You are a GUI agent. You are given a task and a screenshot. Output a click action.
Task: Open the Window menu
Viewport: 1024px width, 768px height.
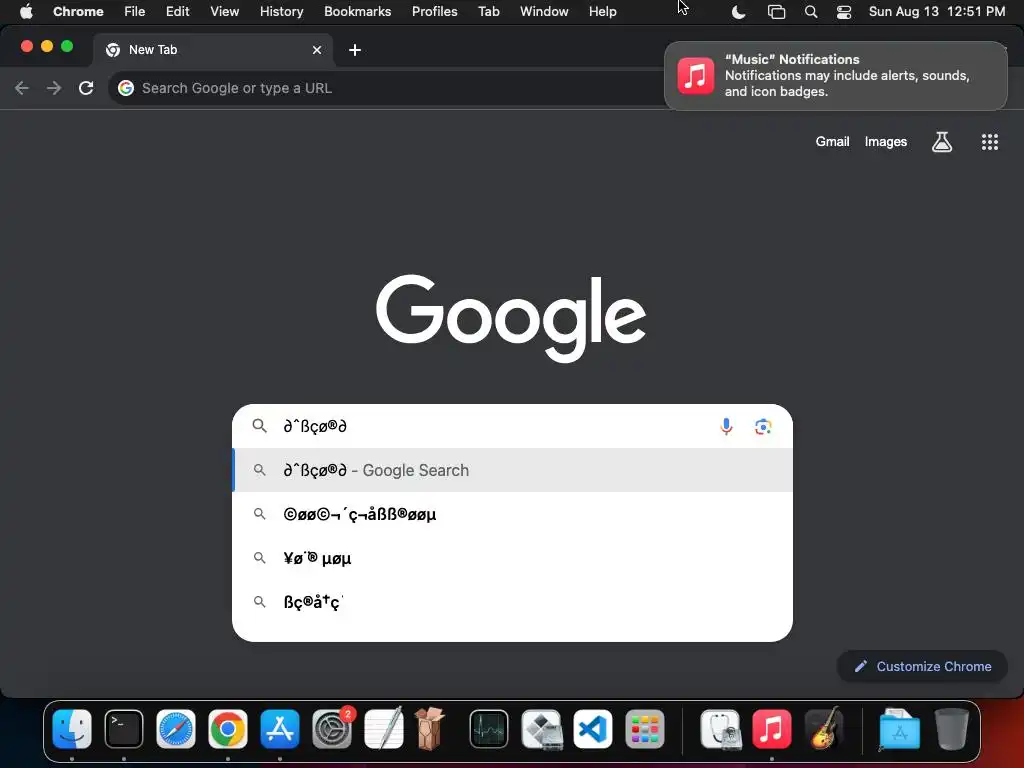point(544,11)
